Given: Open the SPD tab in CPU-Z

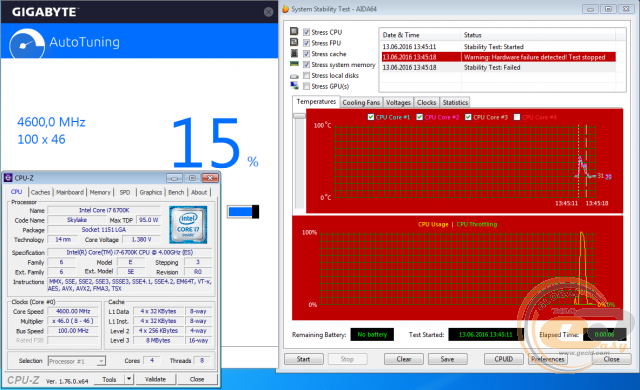Looking at the screenshot, I should 125,192.
